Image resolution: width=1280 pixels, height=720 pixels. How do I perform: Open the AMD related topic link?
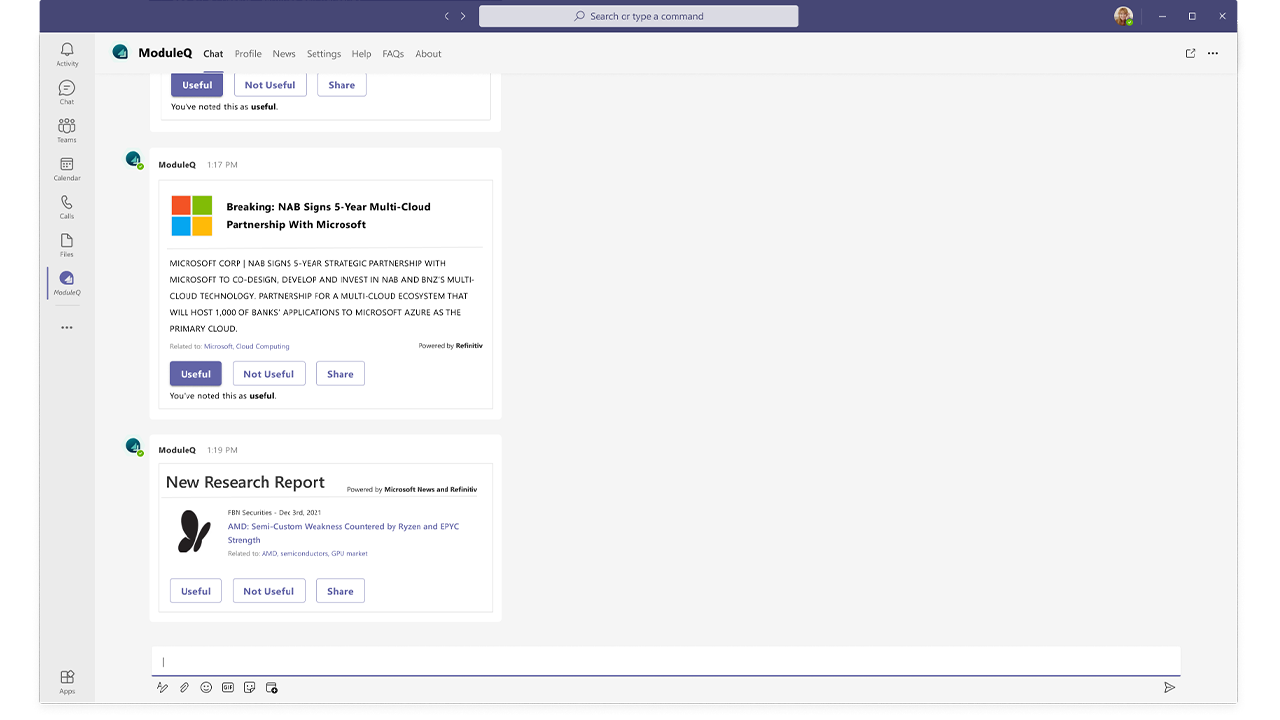click(270, 554)
